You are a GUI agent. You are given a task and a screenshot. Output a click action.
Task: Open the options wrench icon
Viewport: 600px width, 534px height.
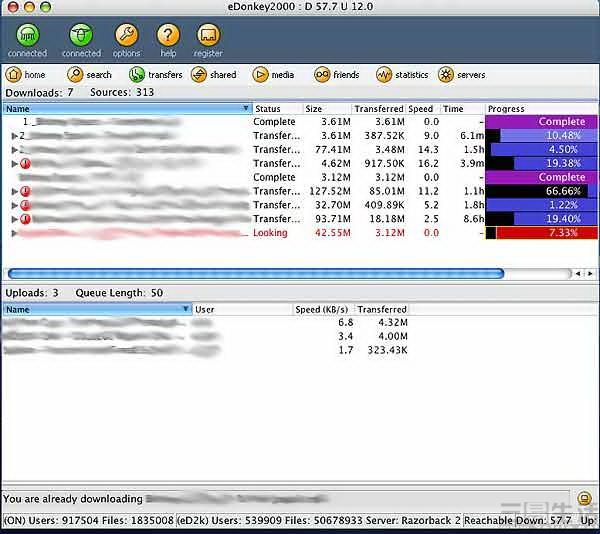126,35
